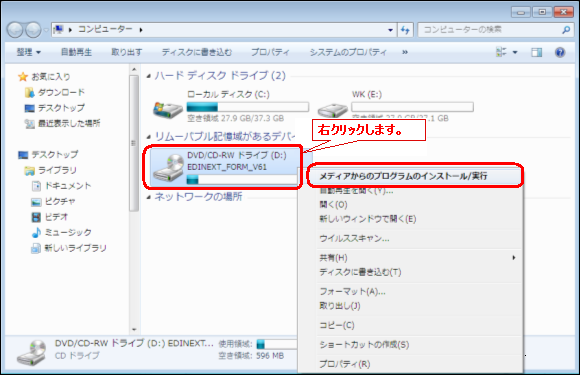This screenshot has width=580, height=375.
Task: Open the address bar history dropdown arrow
Action: [390, 30]
